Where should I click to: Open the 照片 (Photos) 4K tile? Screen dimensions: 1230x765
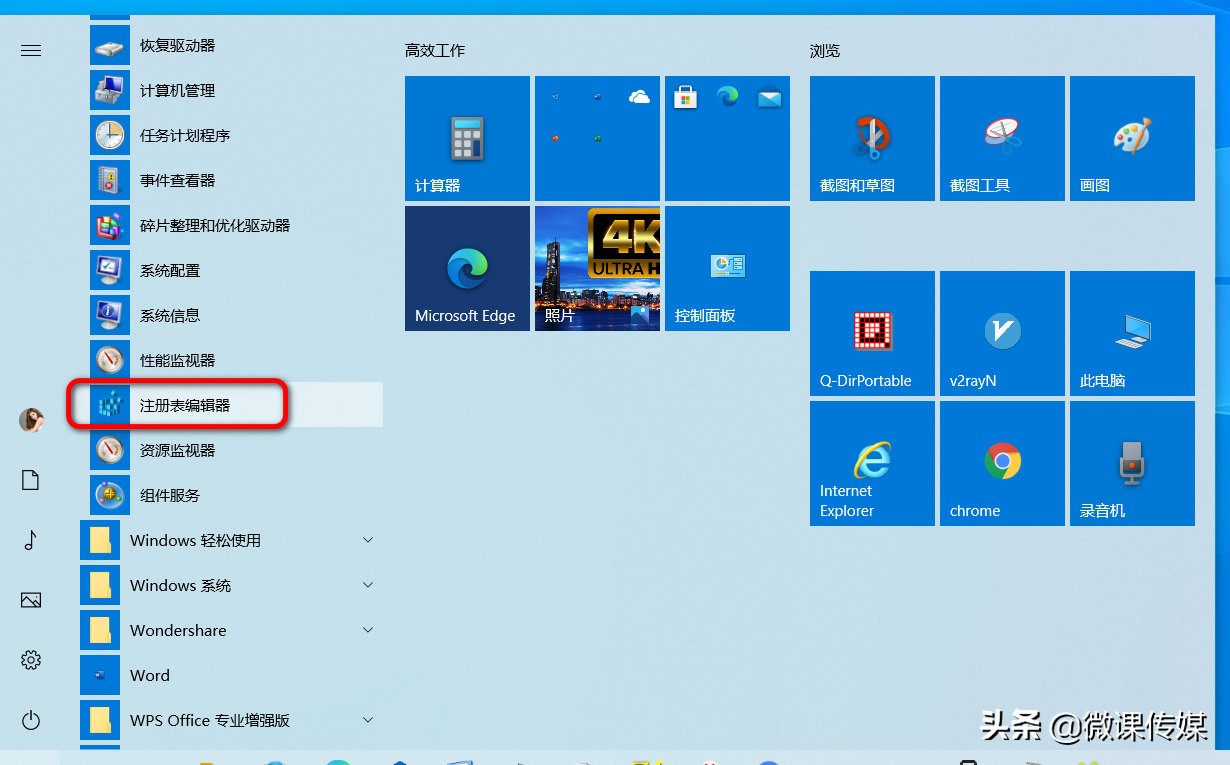(597, 268)
